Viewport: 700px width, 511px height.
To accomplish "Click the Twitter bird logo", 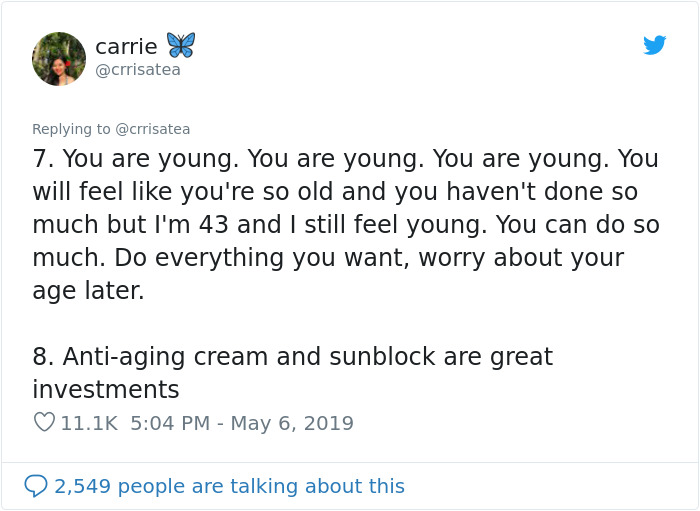I will [x=654, y=45].
